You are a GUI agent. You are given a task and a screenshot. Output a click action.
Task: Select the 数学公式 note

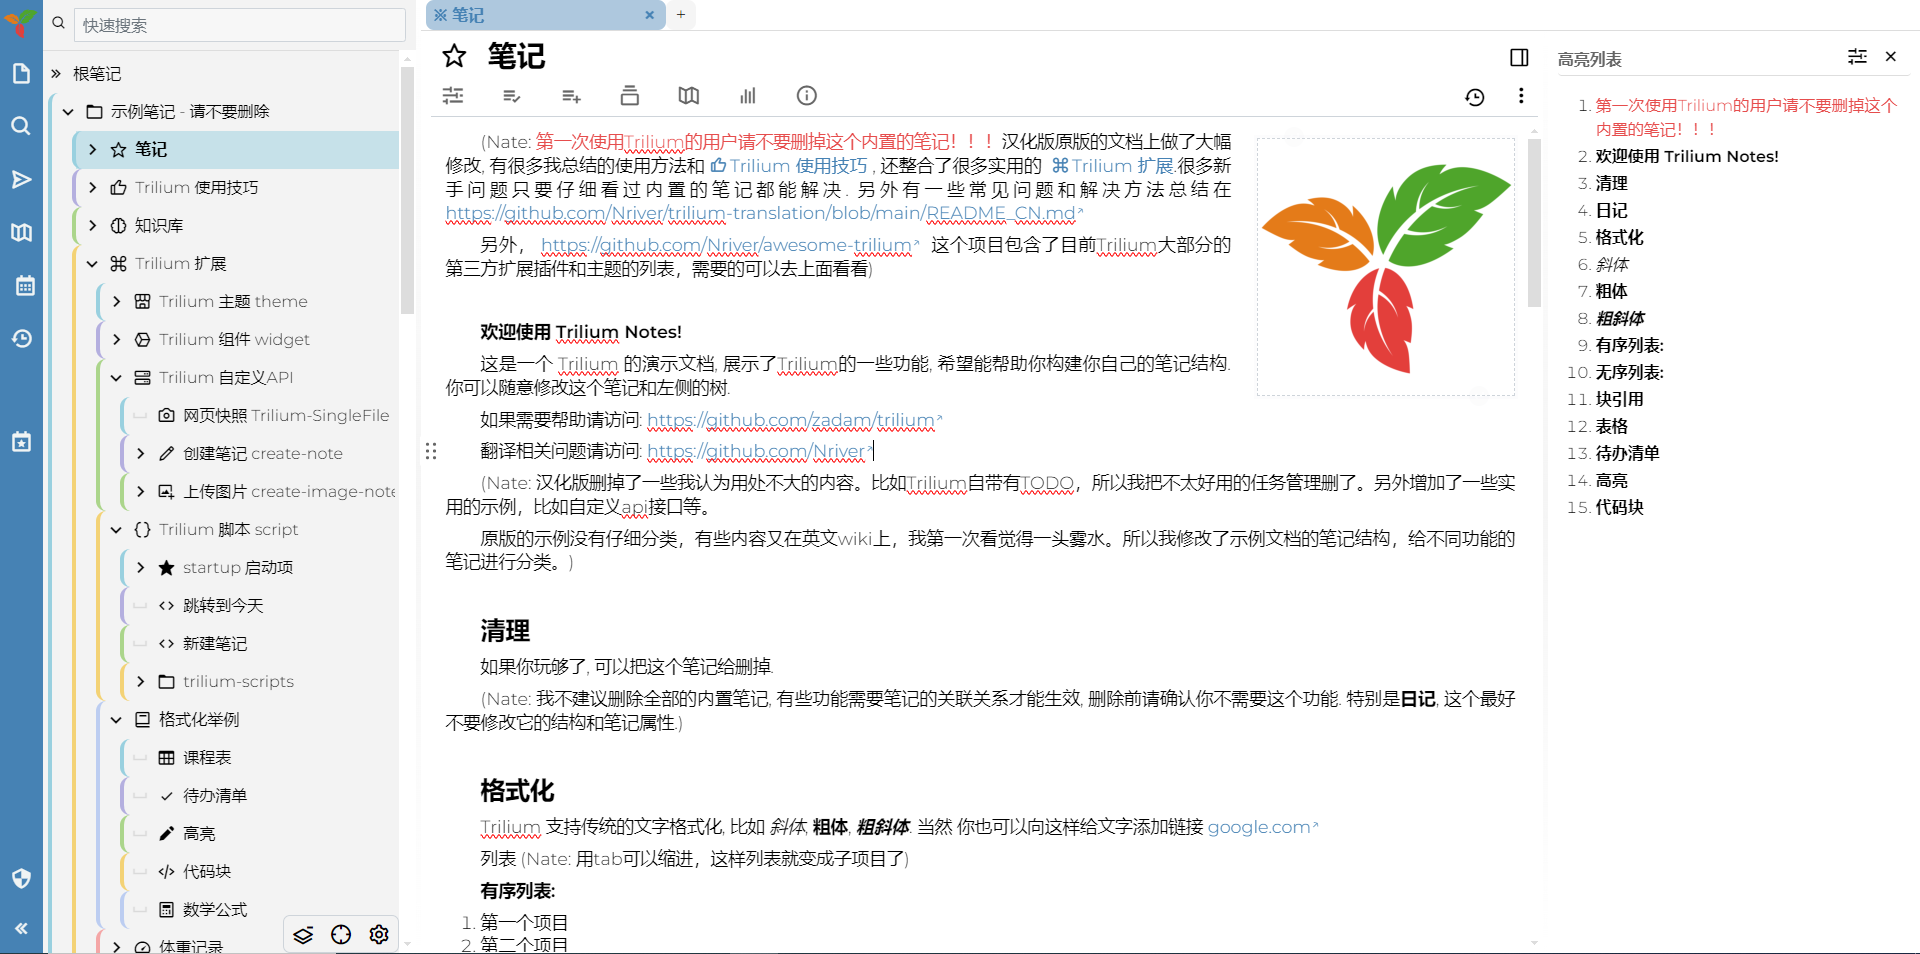pos(215,910)
